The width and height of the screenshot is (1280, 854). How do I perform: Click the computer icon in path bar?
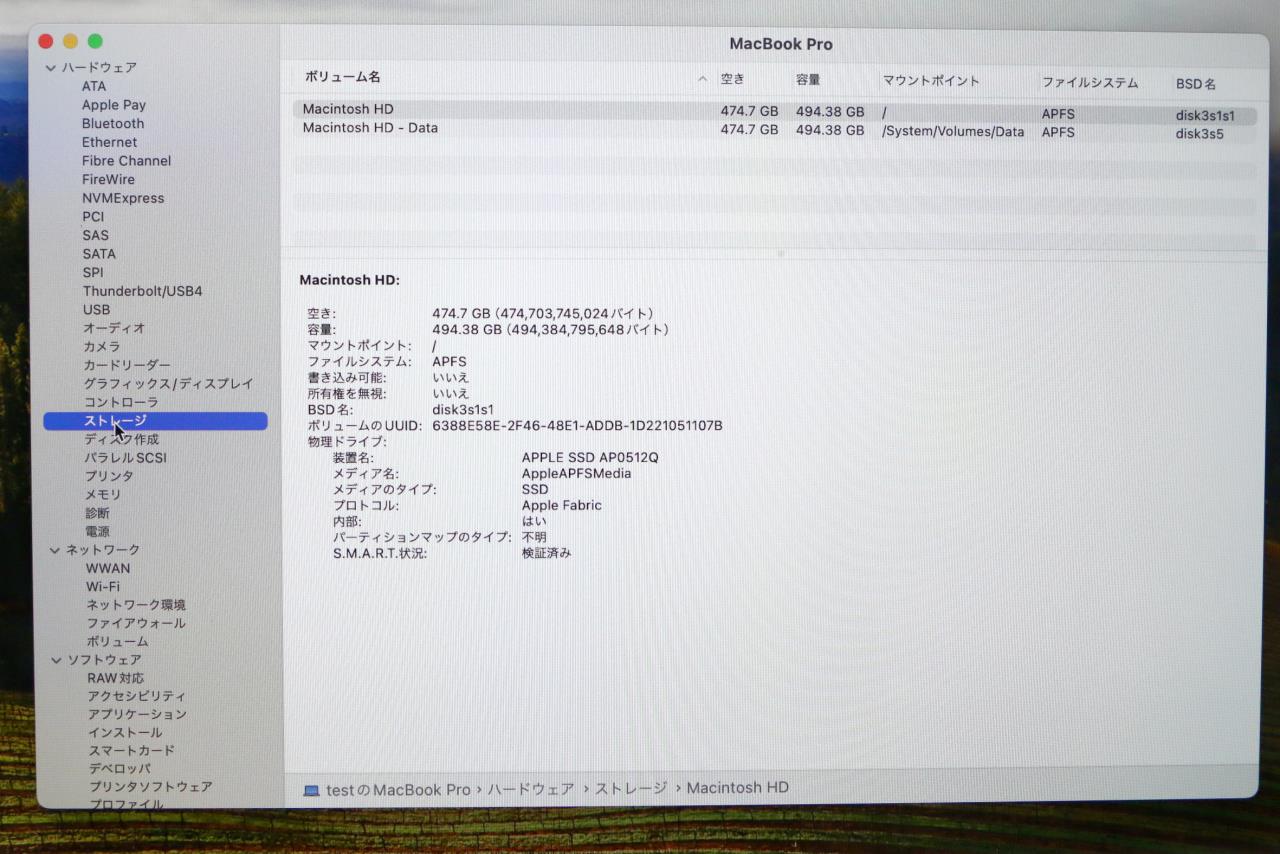click(312, 790)
